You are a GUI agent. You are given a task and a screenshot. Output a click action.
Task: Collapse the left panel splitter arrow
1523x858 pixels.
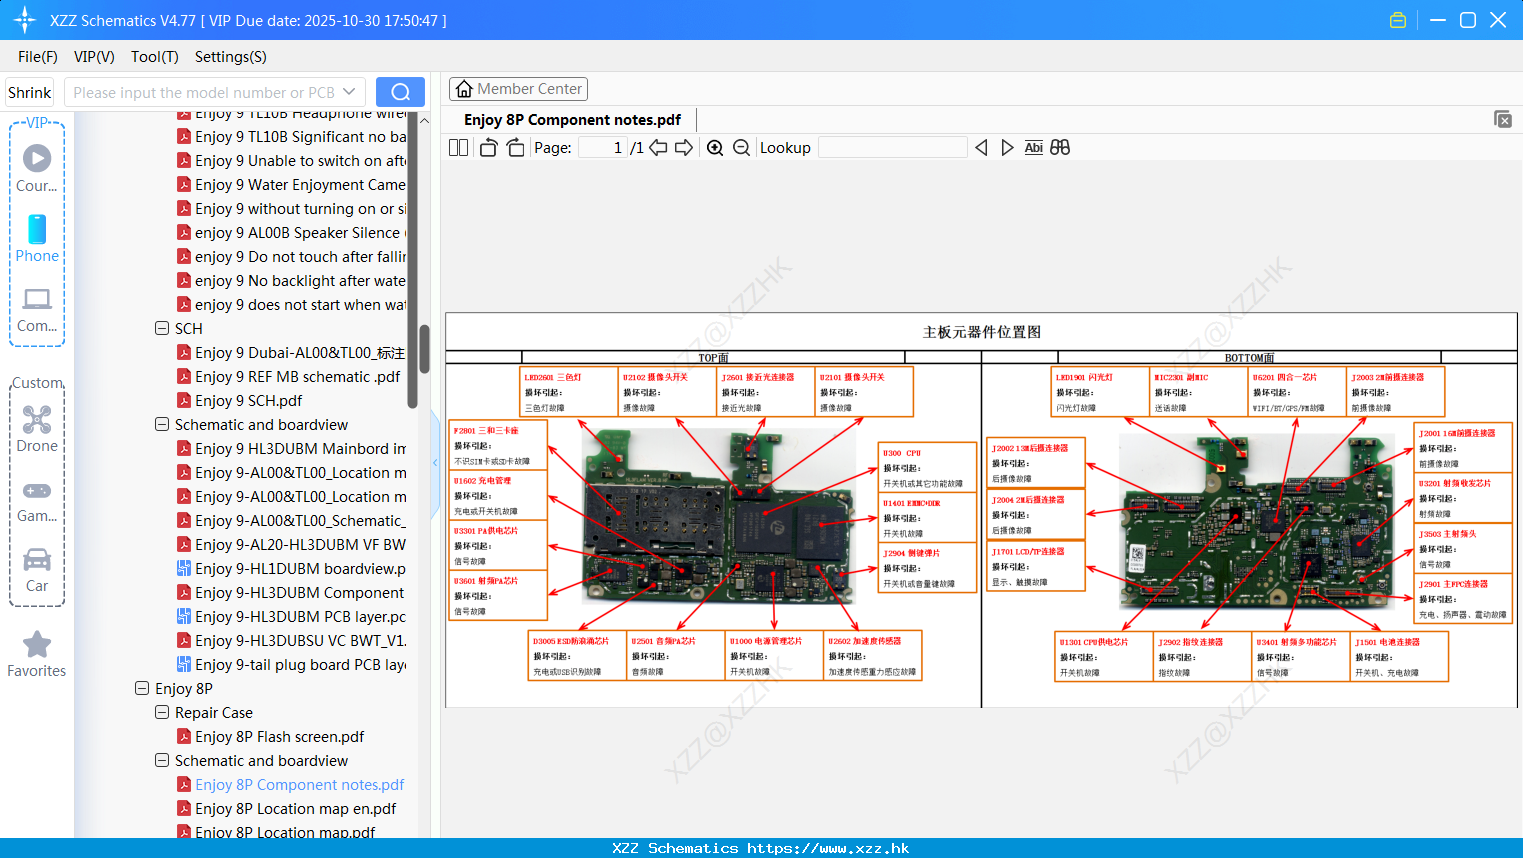tap(435, 462)
